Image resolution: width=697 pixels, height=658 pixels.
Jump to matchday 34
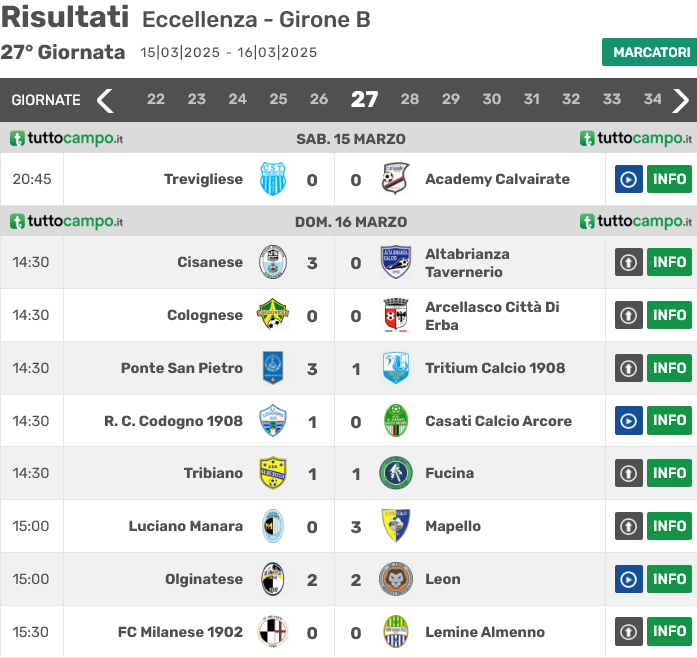653,99
